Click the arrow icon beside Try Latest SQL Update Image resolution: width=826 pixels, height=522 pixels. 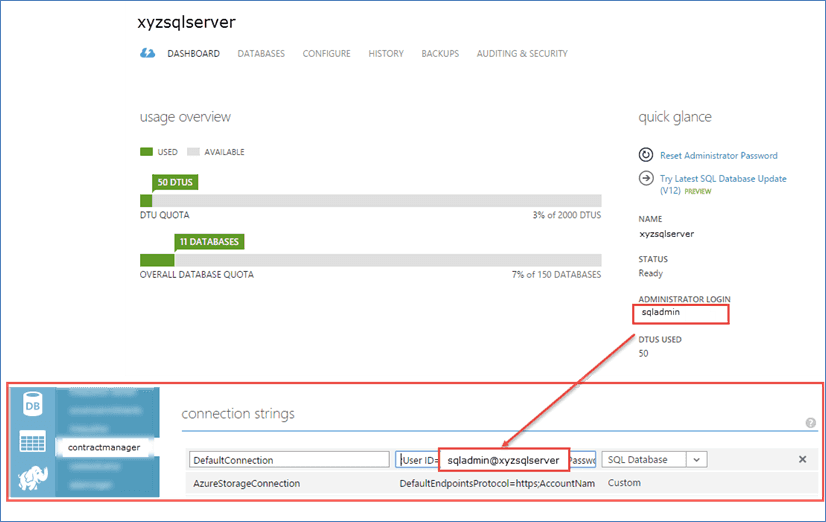(646, 178)
